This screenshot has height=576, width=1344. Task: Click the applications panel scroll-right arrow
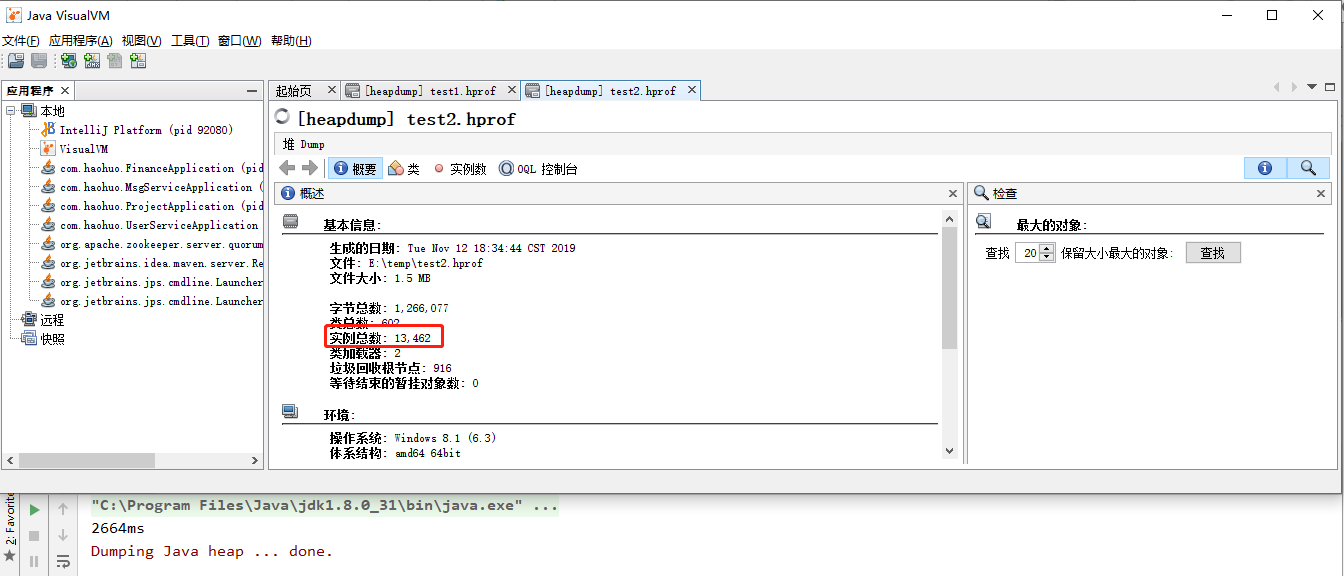(x=255, y=461)
